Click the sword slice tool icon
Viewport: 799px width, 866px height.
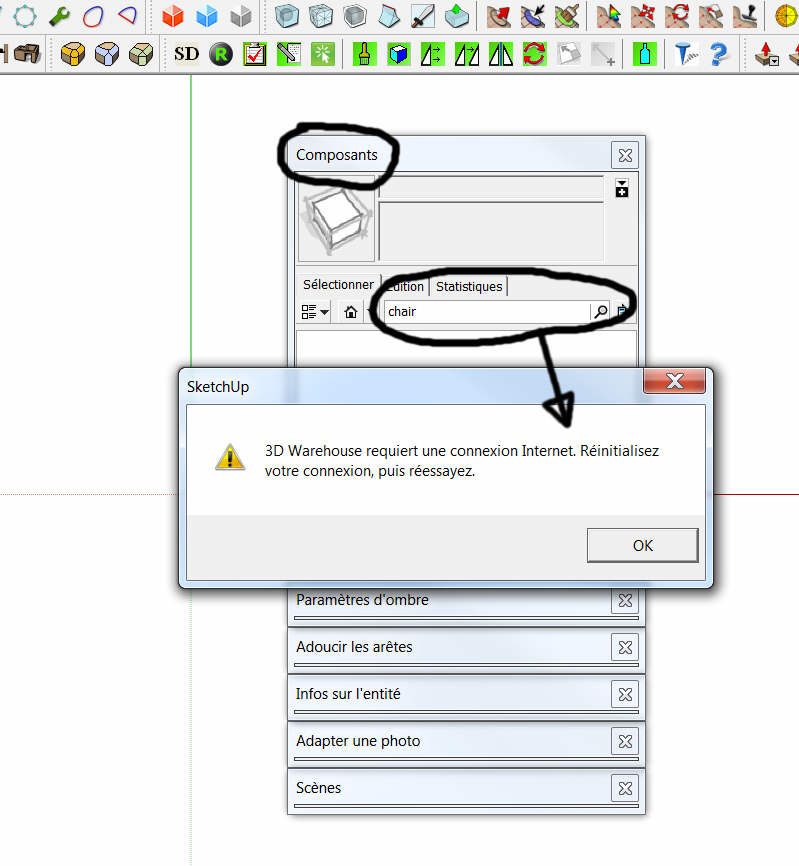423,15
